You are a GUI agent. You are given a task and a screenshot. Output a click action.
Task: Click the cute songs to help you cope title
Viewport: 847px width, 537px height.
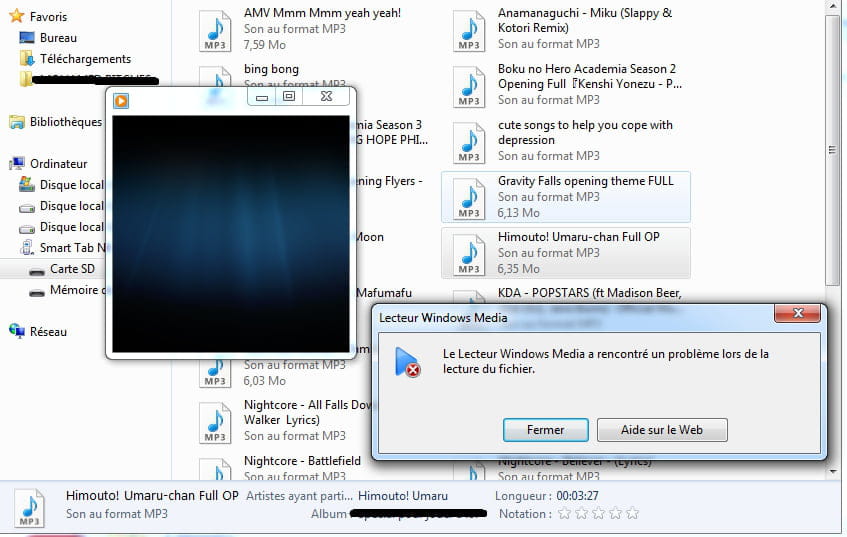[x=586, y=132]
